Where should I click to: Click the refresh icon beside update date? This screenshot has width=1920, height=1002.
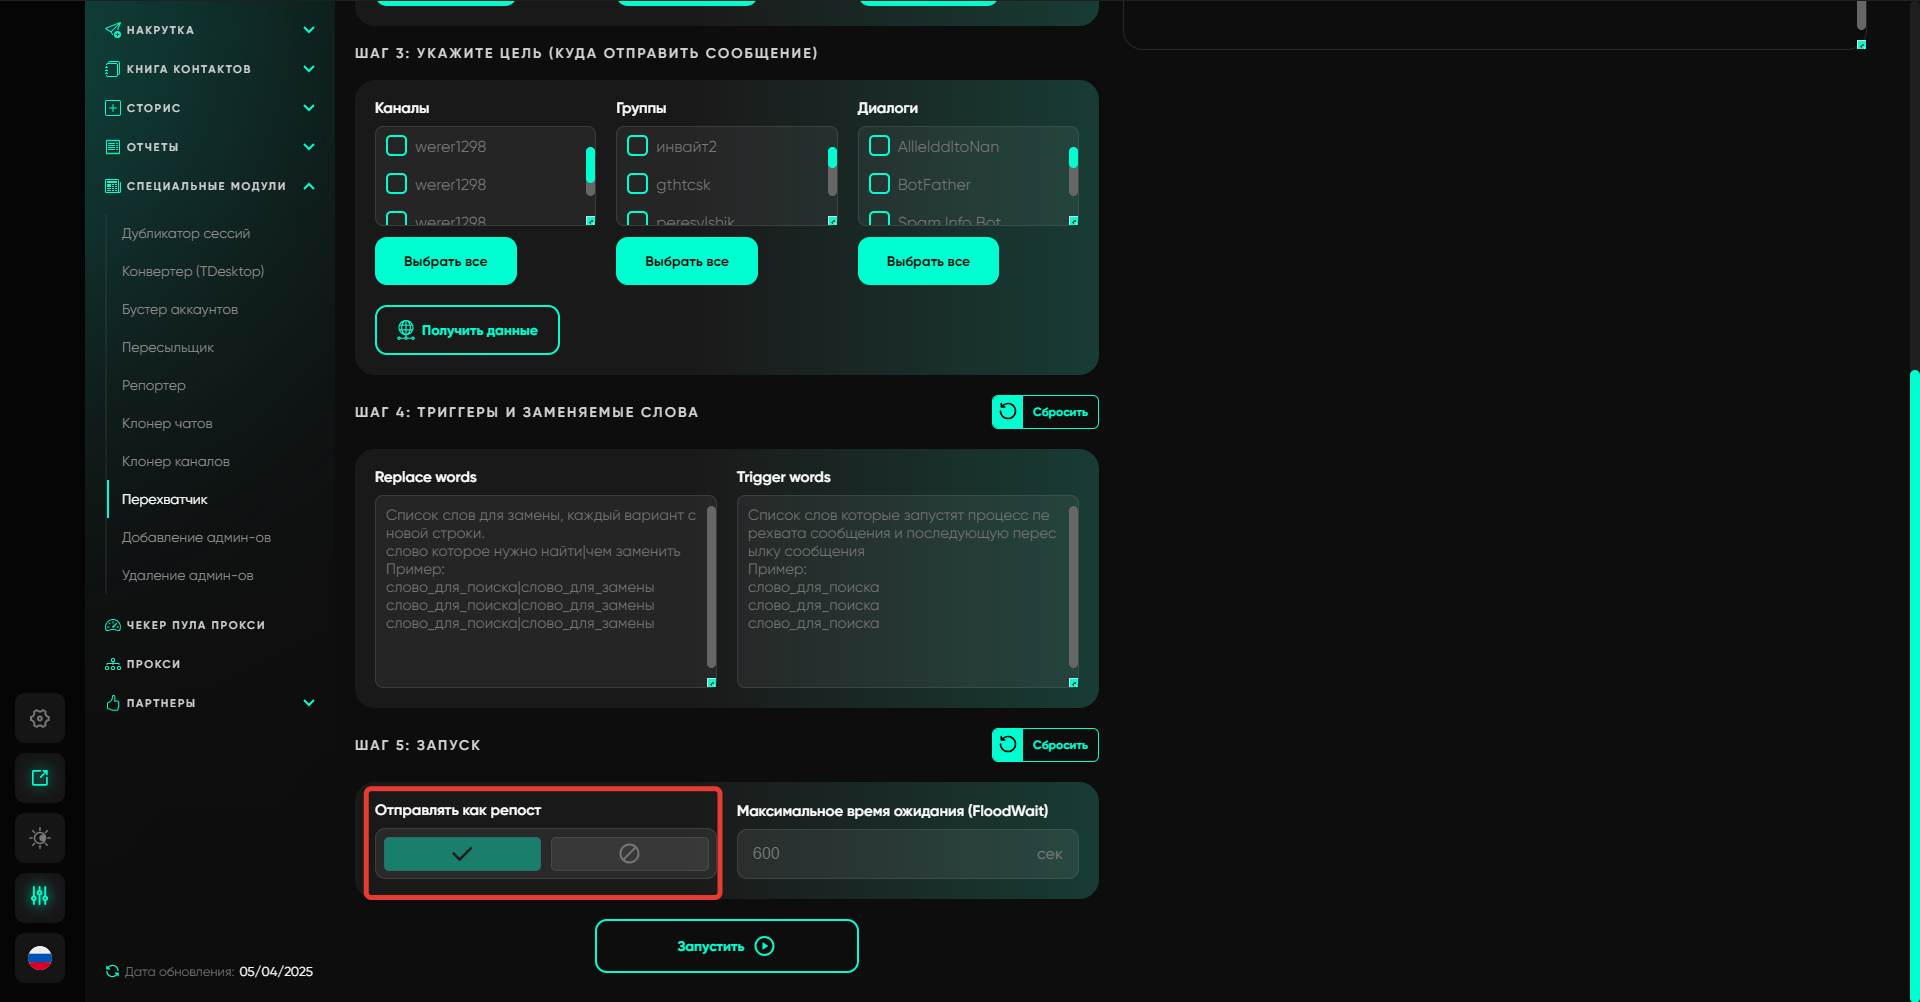(112, 971)
